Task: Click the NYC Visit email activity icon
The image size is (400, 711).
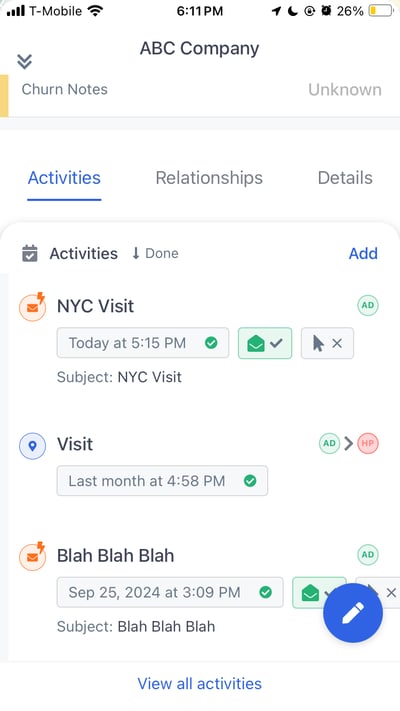Action: coord(32,307)
